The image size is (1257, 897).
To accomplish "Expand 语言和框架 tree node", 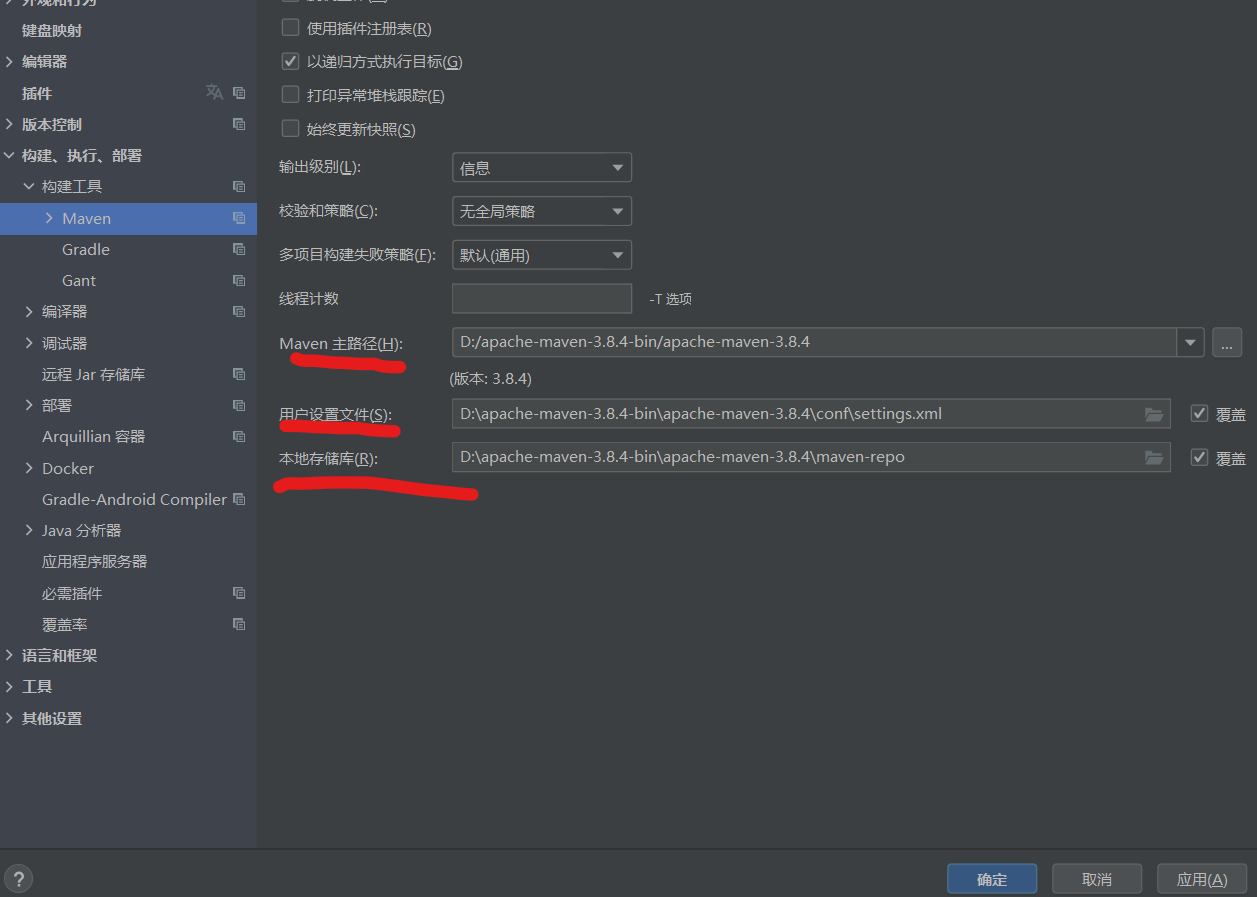I will coord(10,655).
